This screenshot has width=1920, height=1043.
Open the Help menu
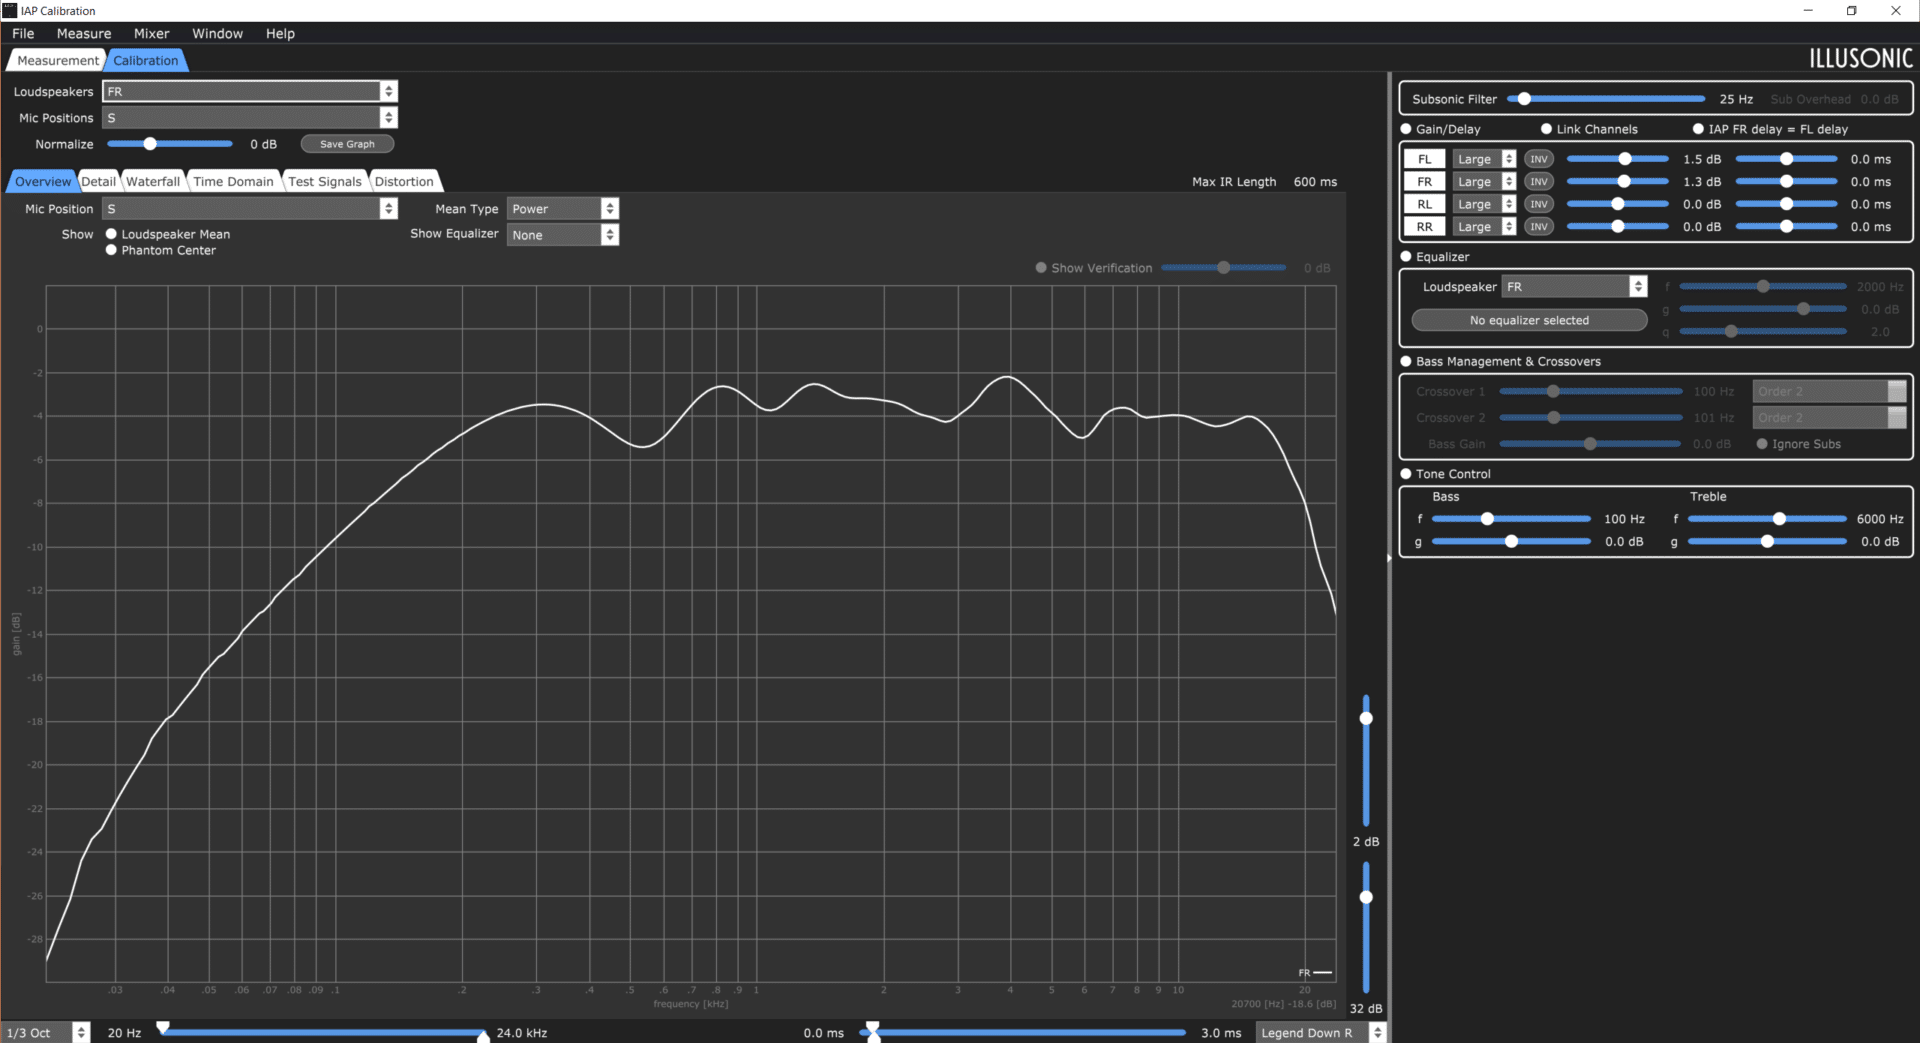(x=280, y=33)
